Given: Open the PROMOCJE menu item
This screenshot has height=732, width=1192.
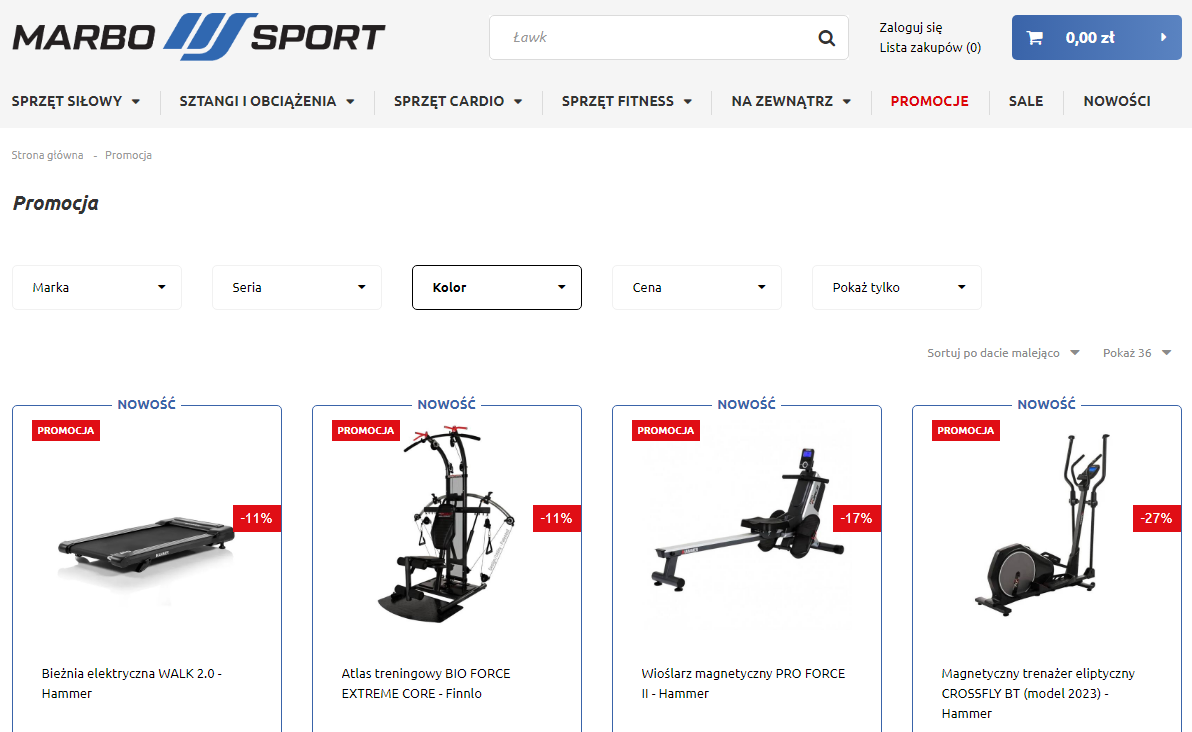Looking at the screenshot, I should pyautogui.click(x=930, y=101).
